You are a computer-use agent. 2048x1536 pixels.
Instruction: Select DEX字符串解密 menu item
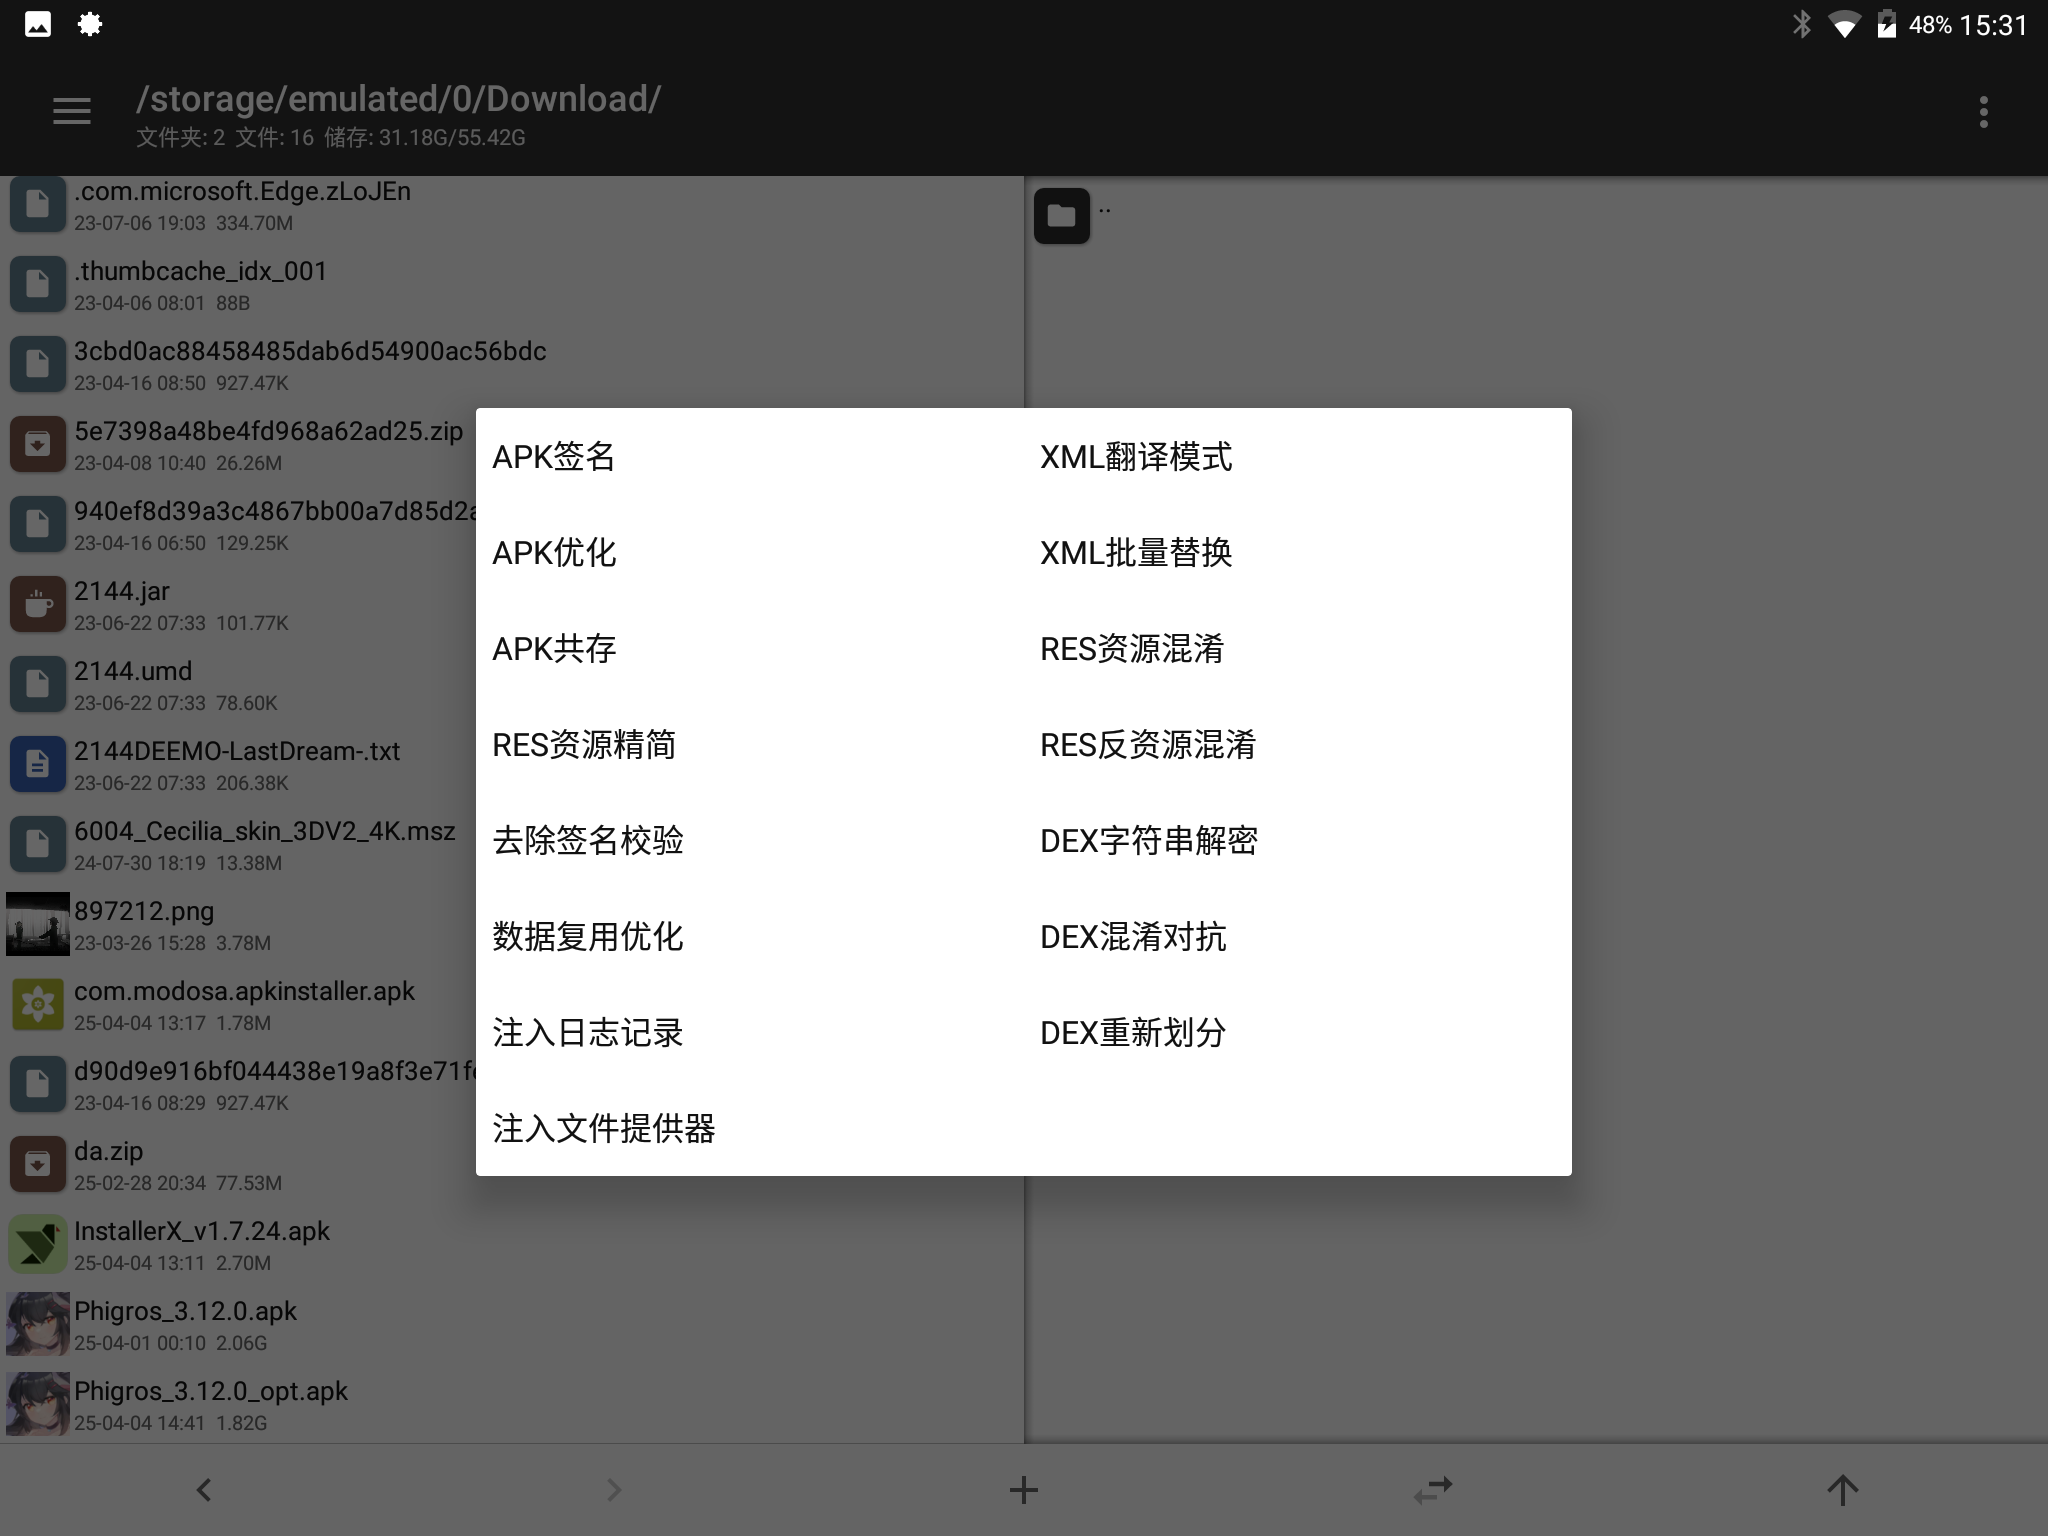[x=1148, y=841]
